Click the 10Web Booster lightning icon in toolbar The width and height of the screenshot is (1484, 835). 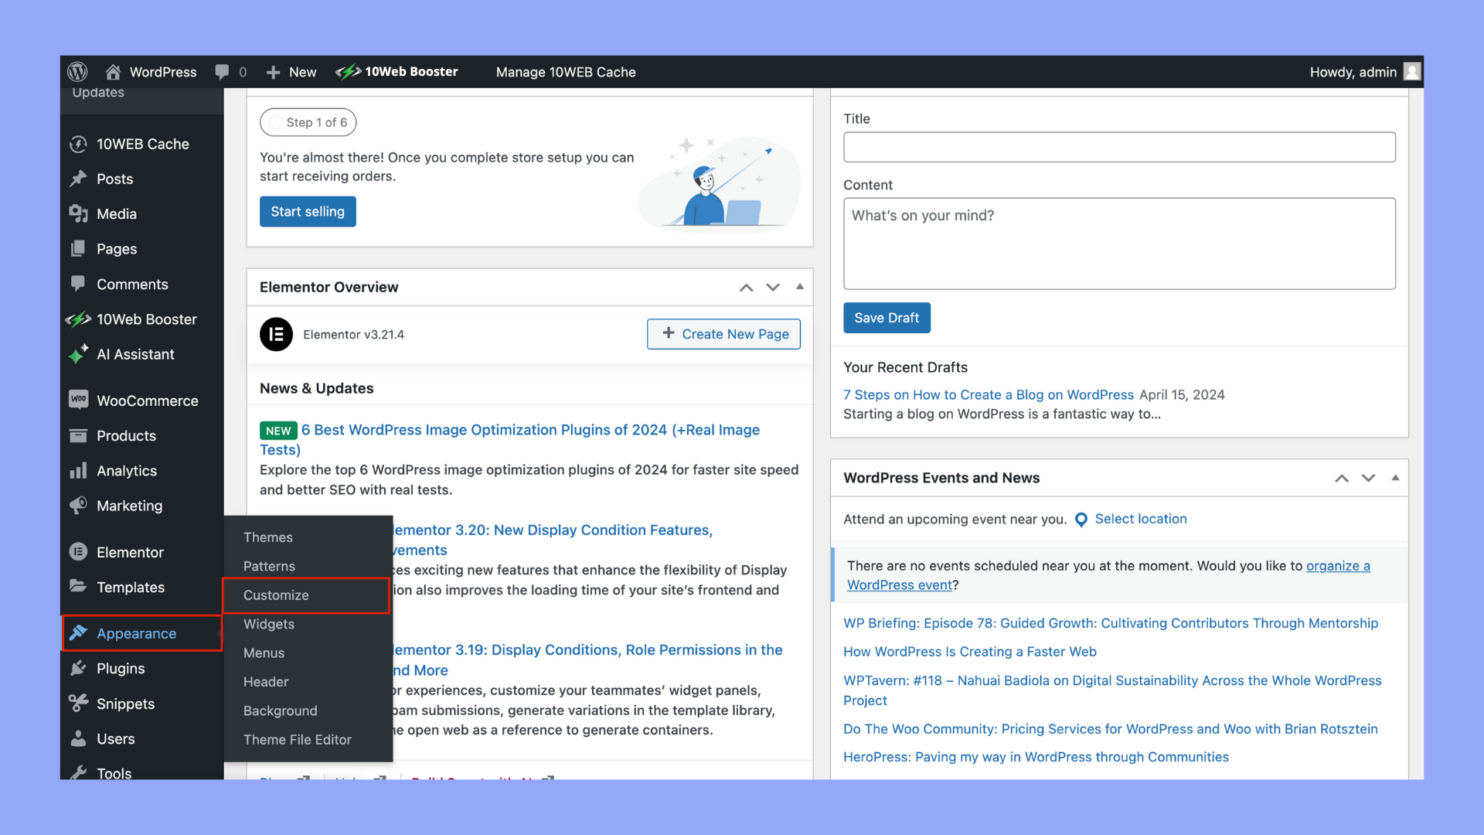[350, 71]
